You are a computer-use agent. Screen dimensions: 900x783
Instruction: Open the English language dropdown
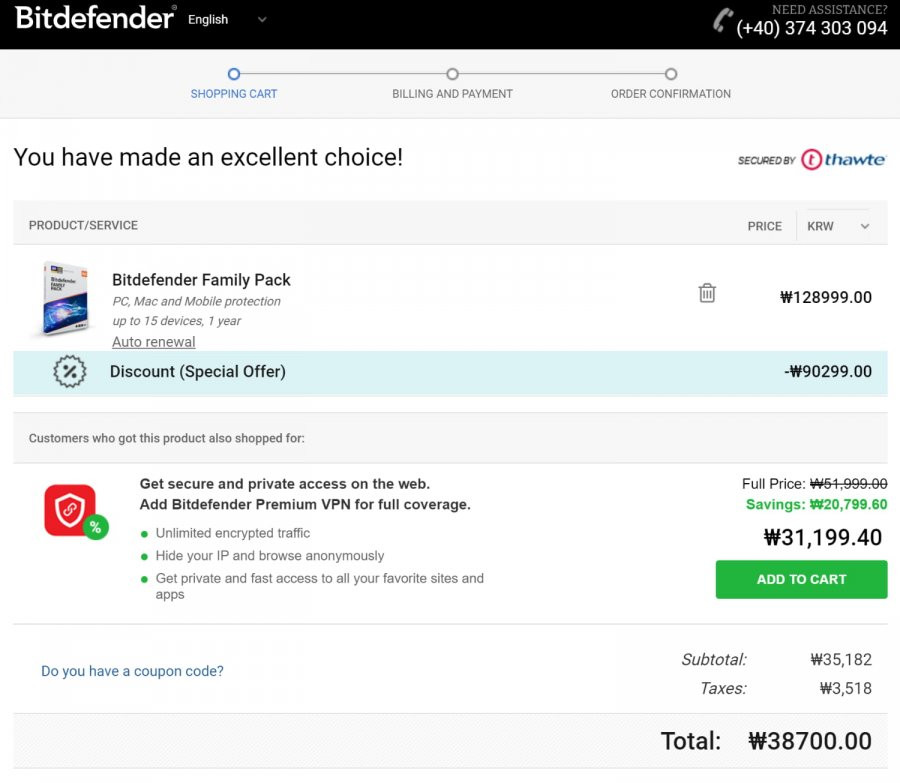227,20
